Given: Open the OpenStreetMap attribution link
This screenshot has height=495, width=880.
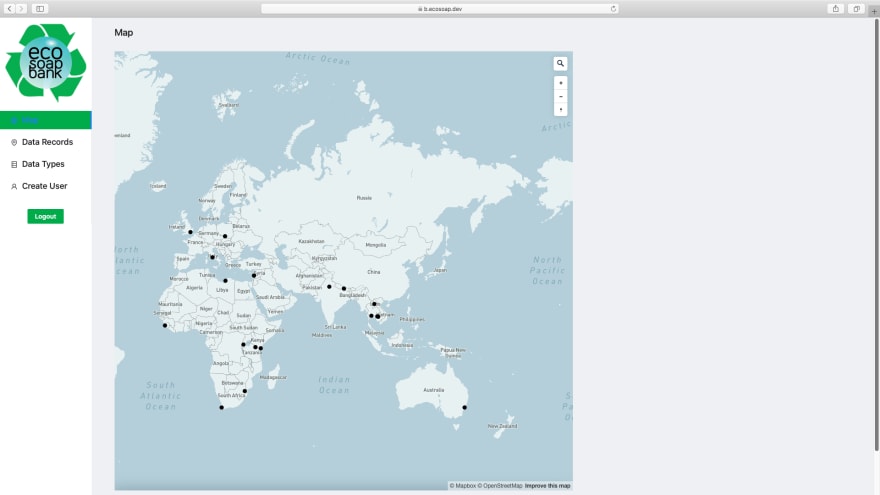Looking at the screenshot, I should click(x=500, y=485).
